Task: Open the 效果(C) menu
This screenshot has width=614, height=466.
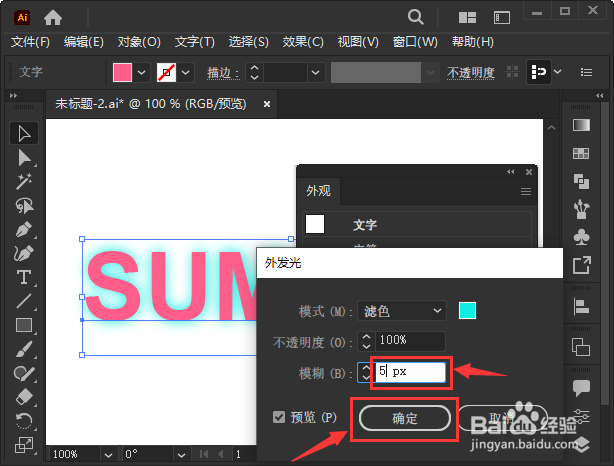Action: pos(303,42)
